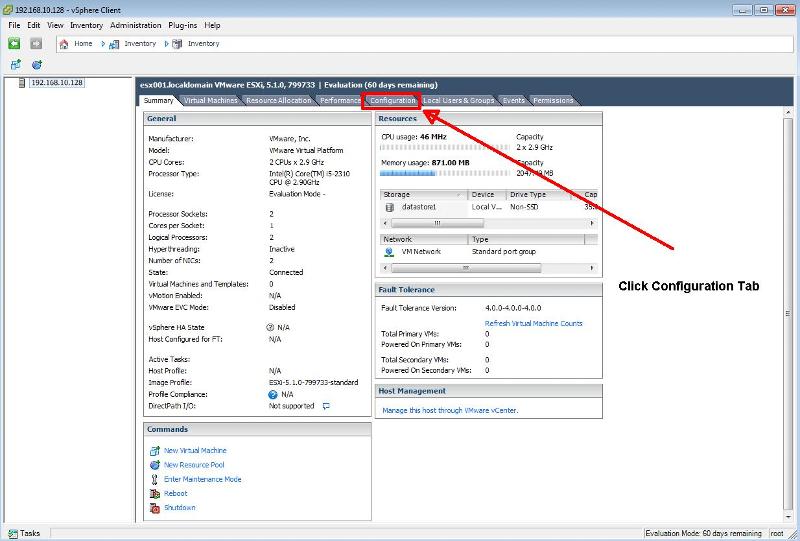
Task: Open the DirectPath I/O info bubble icon
Action: click(326, 406)
